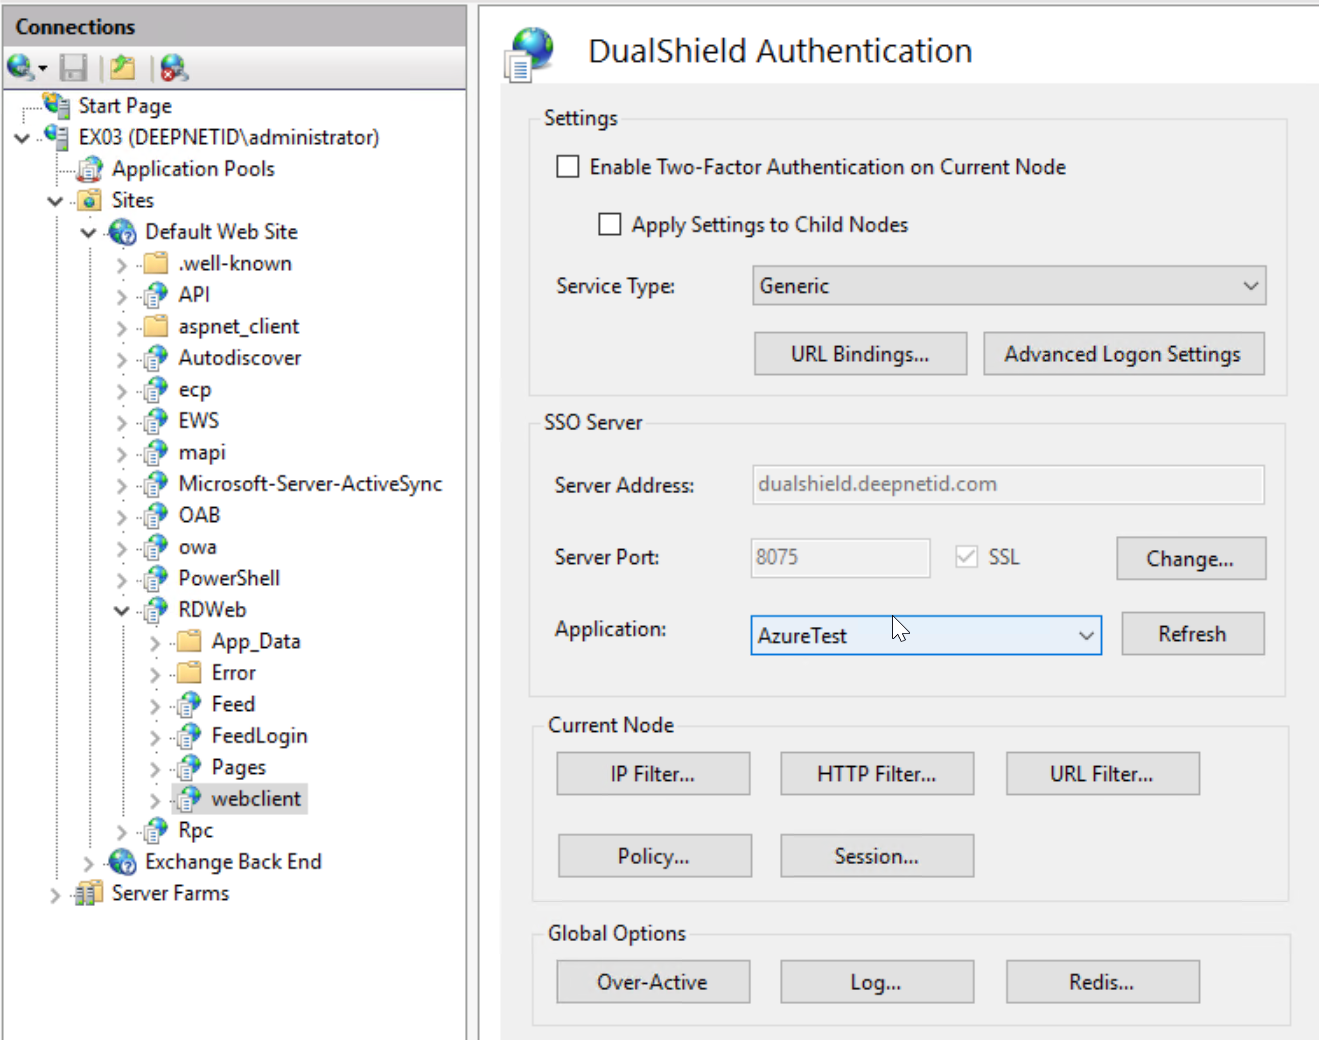Click the Default Web Site globe icon

[x=122, y=232]
